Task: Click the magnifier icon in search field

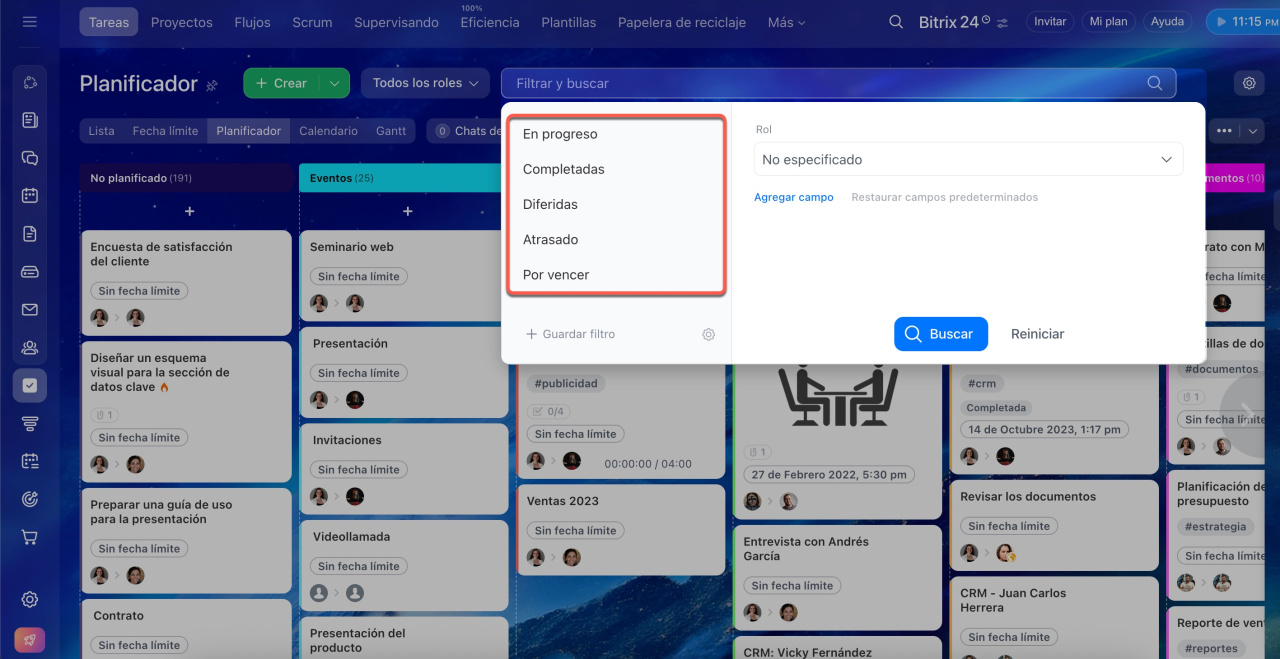Action: (x=1155, y=83)
